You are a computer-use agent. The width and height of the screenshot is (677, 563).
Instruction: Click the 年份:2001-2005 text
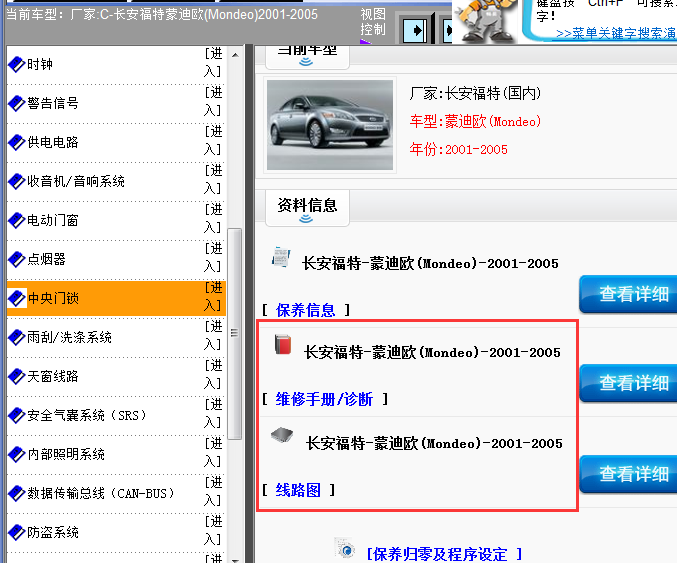coord(459,149)
